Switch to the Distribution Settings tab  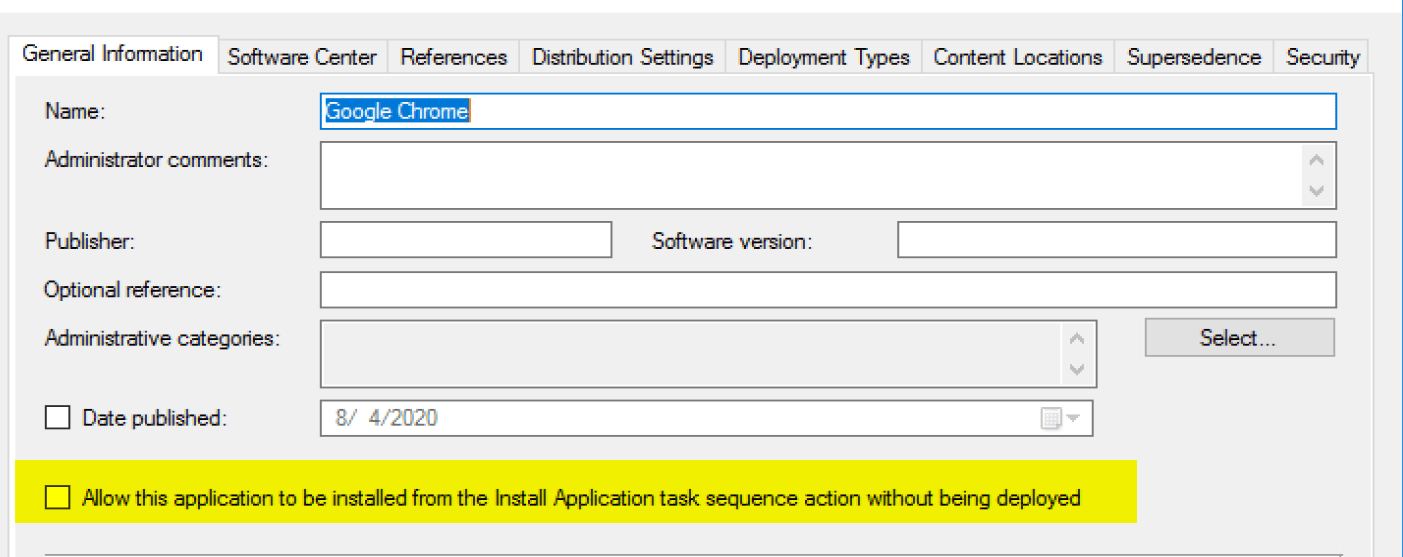tap(623, 57)
